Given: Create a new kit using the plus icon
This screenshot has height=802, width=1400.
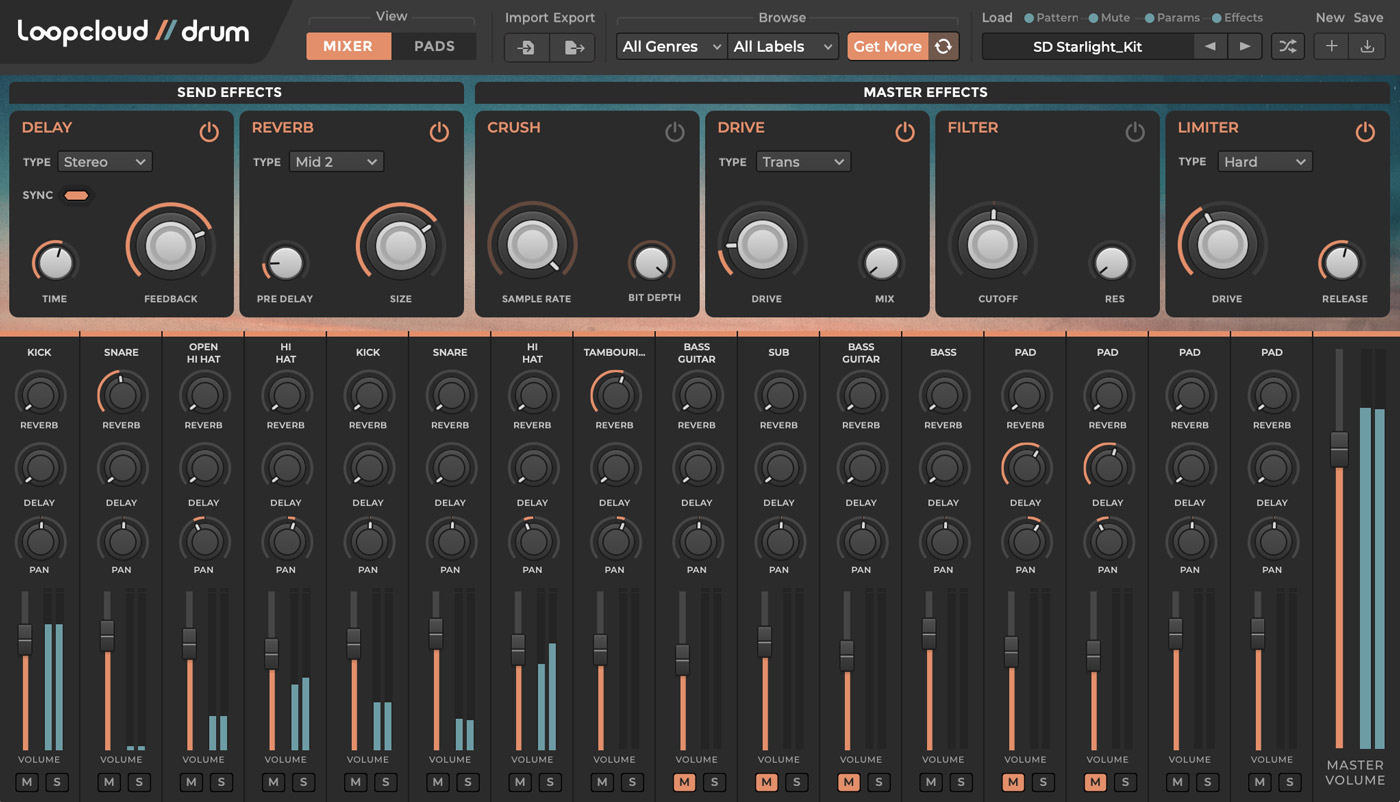Looking at the screenshot, I should pyautogui.click(x=1331, y=46).
